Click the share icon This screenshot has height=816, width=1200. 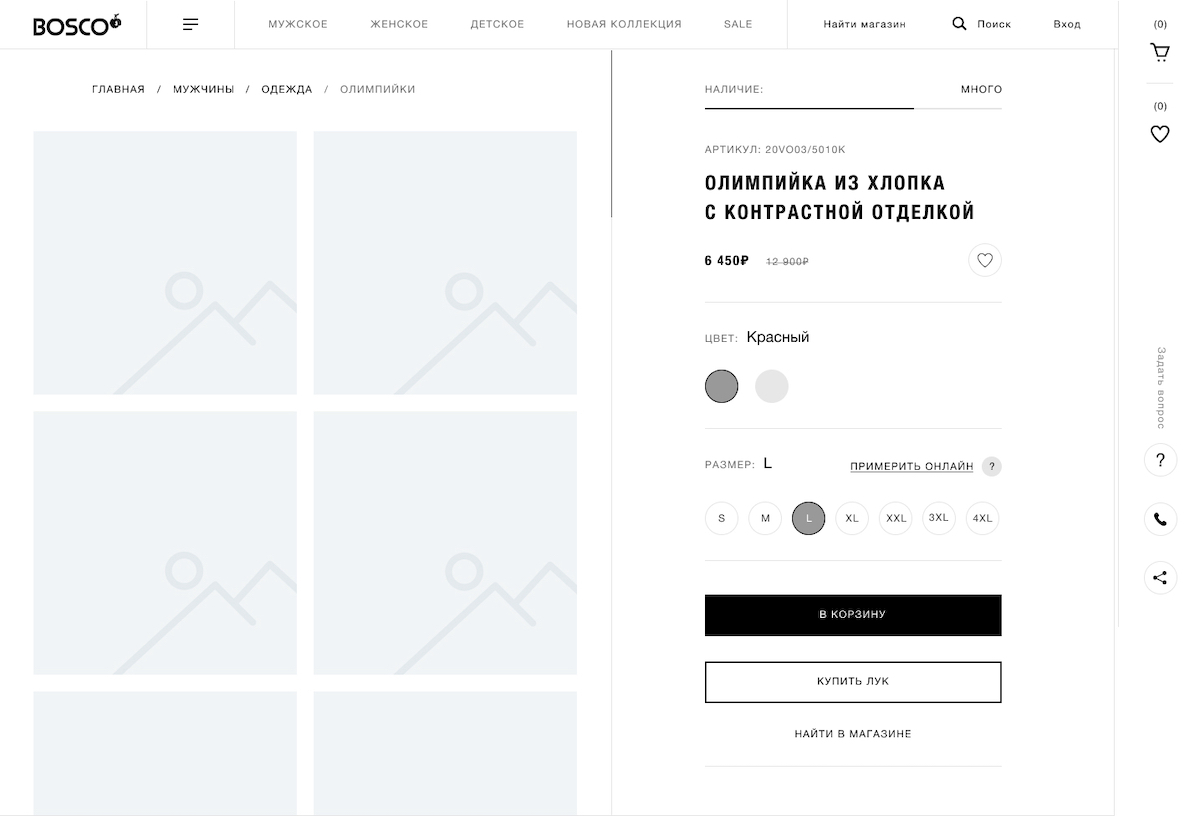click(1160, 578)
